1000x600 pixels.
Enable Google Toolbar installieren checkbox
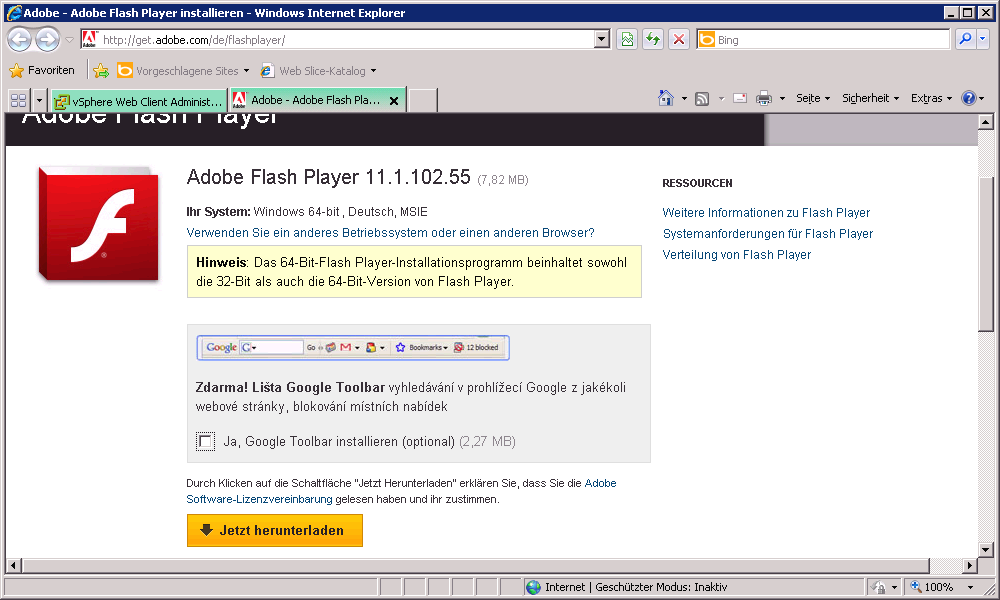click(x=206, y=441)
